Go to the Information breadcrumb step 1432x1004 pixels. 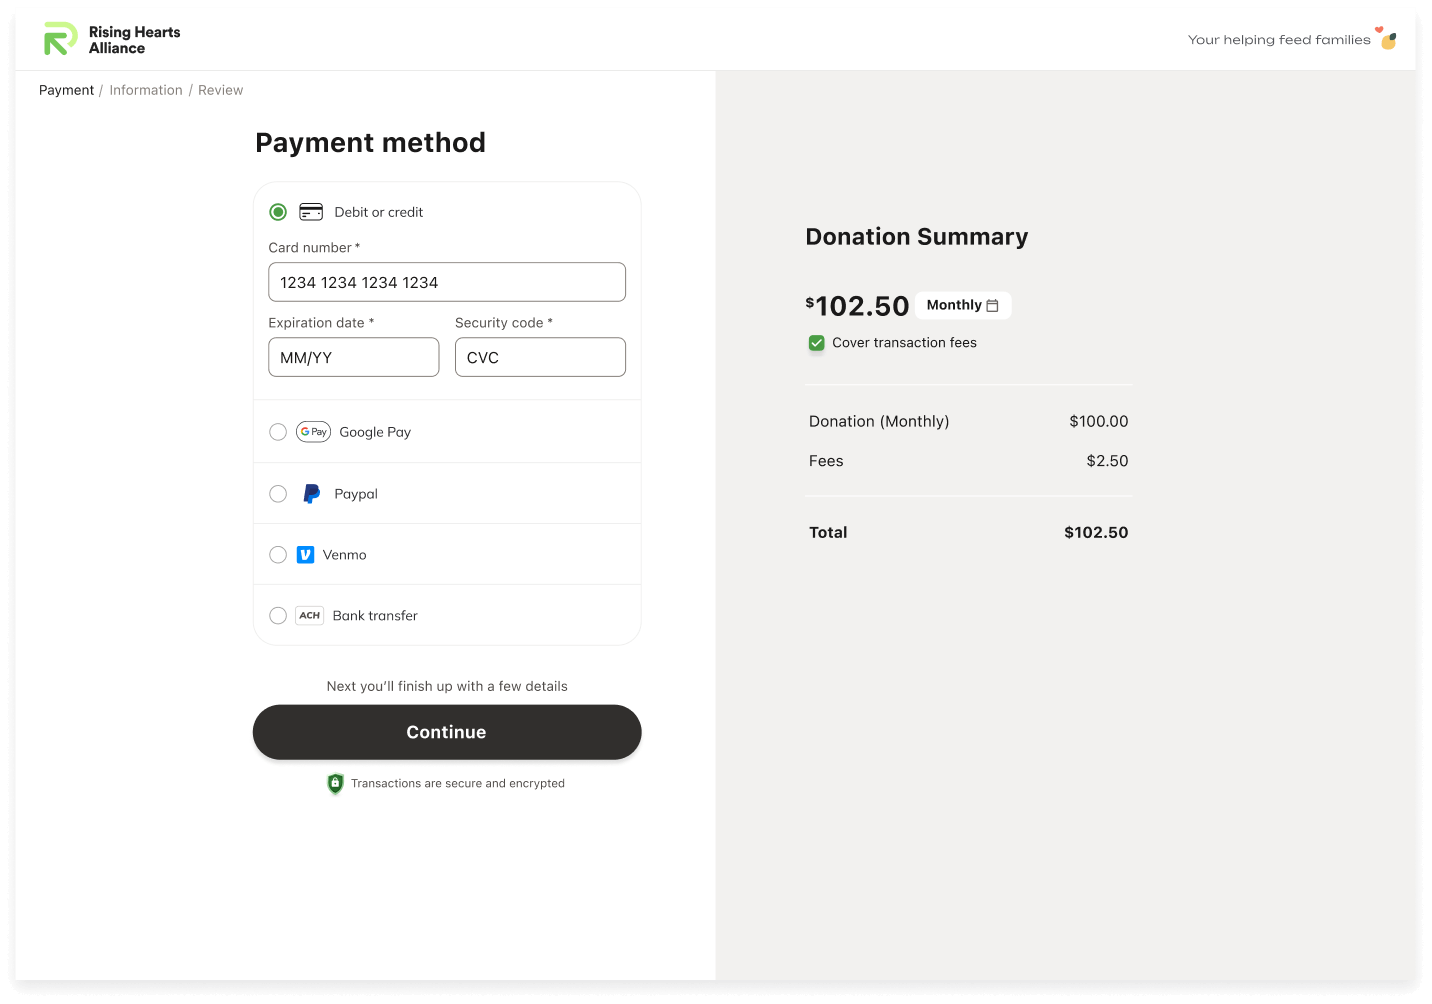click(x=146, y=90)
